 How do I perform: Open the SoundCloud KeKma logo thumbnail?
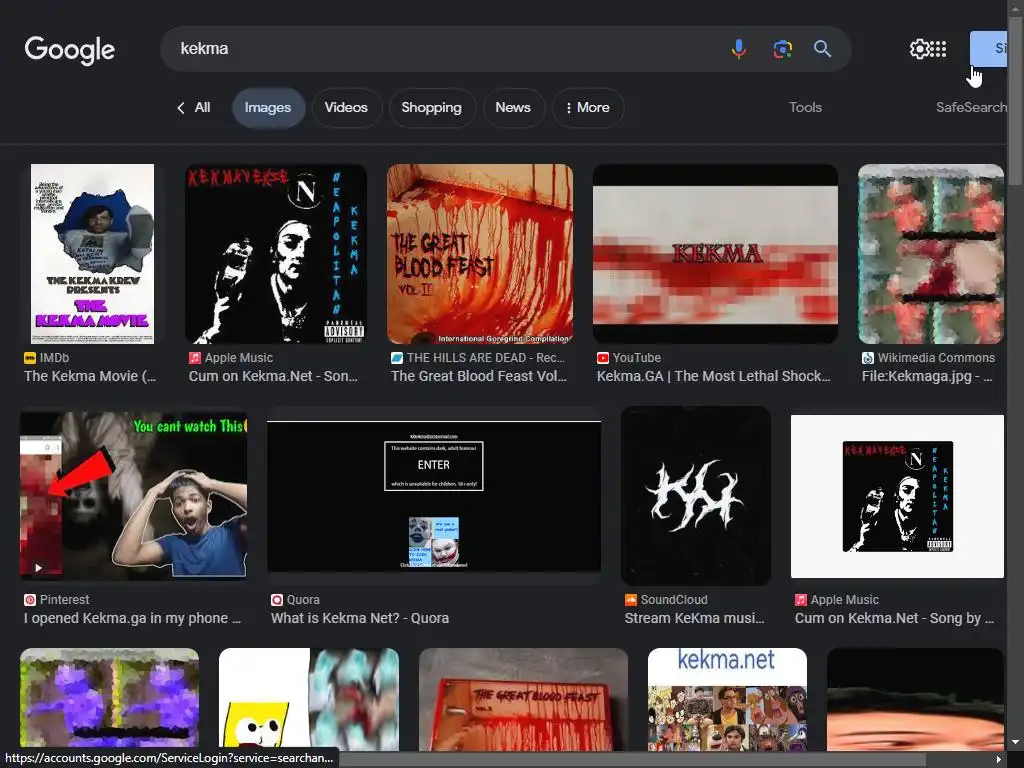pyautogui.click(x=696, y=496)
